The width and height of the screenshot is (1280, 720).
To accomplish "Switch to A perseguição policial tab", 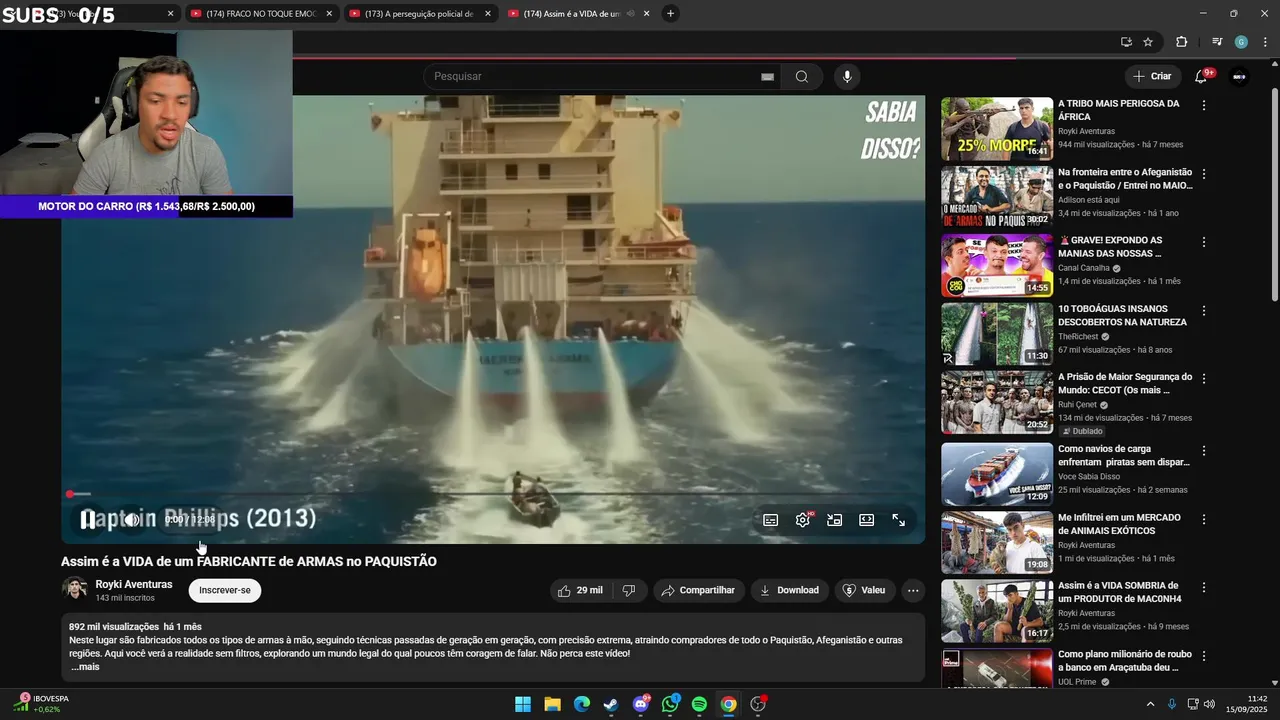I will [x=418, y=14].
